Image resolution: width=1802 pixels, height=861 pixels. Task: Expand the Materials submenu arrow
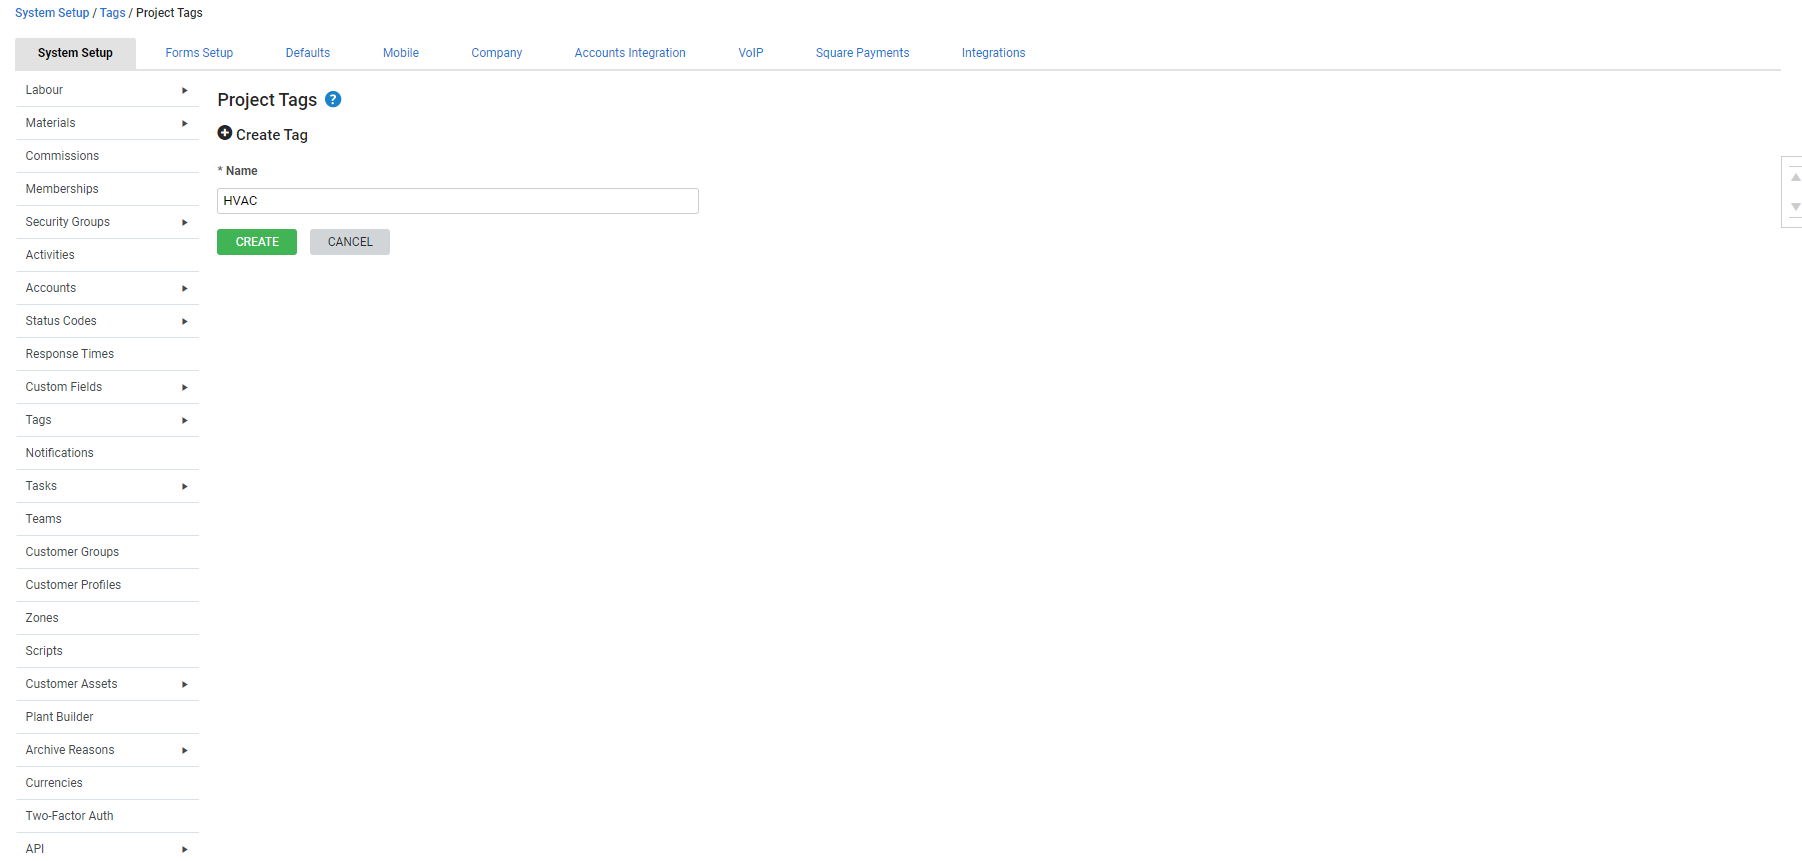click(x=184, y=123)
